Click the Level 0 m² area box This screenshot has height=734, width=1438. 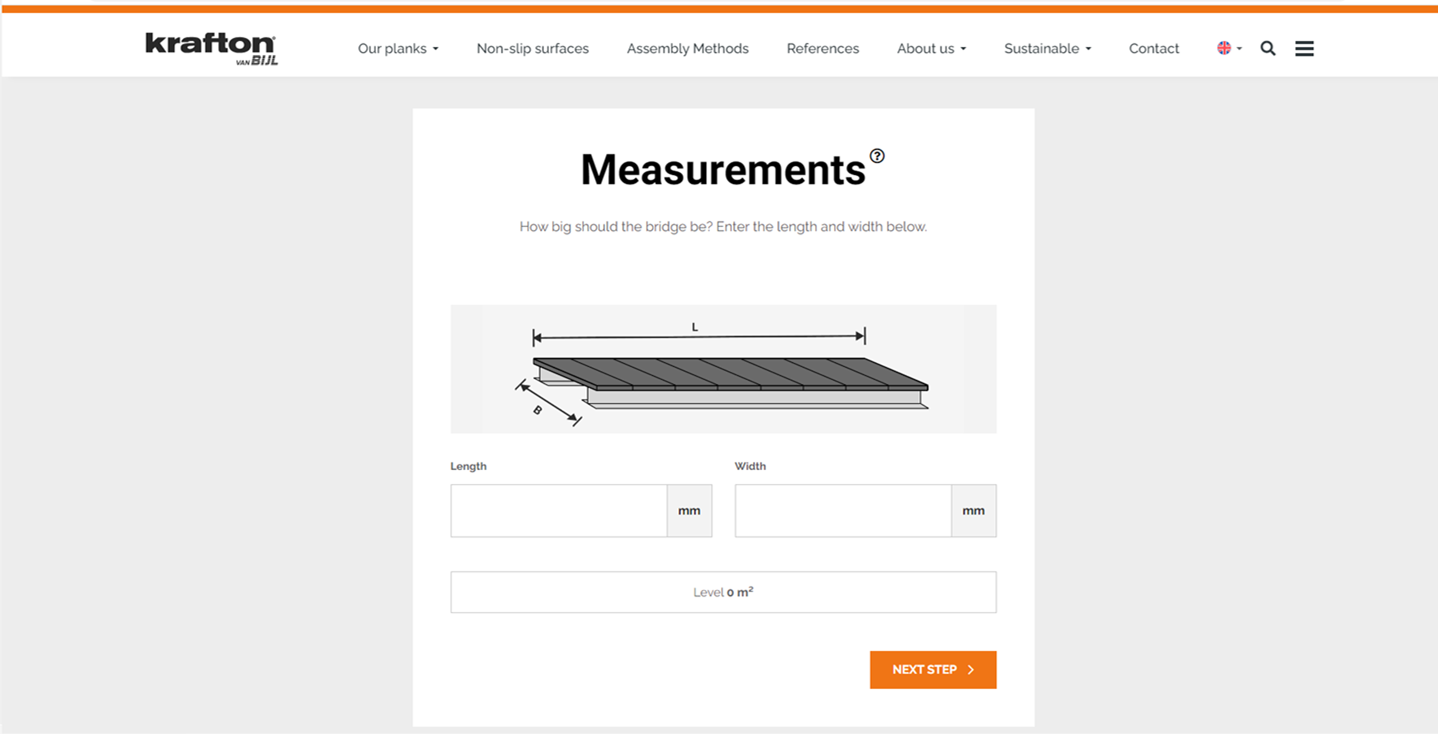(x=723, y=592)
